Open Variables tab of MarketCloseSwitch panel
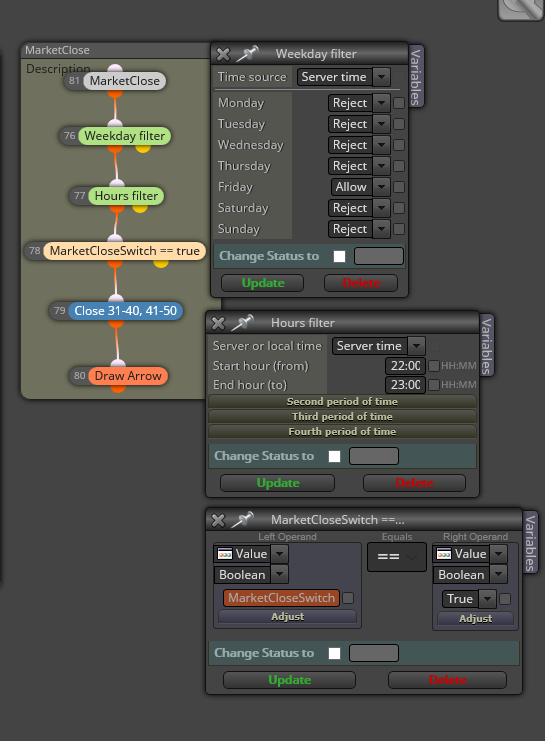 (x=530, y=543)
